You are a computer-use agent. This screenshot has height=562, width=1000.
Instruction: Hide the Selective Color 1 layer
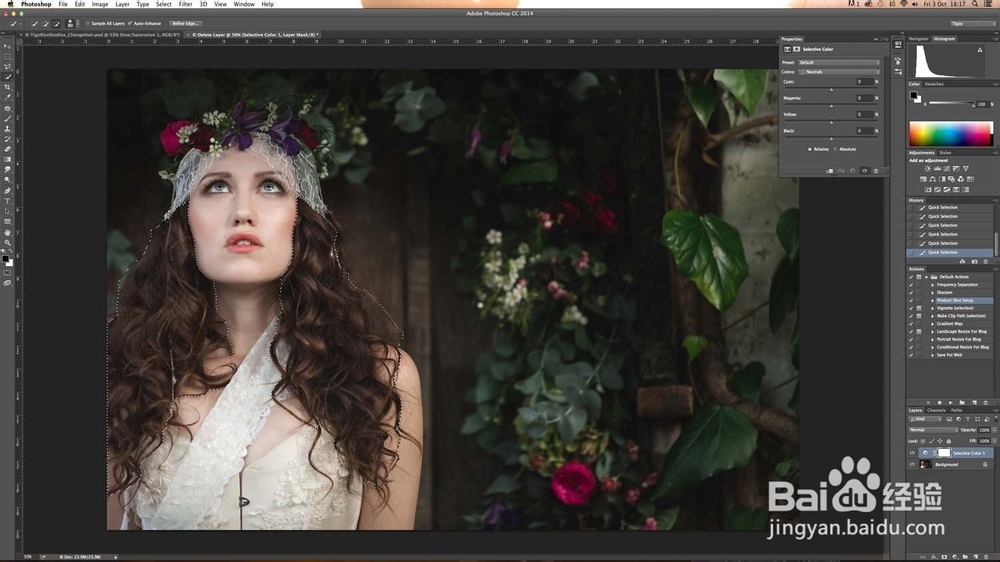tap(912, 453)
